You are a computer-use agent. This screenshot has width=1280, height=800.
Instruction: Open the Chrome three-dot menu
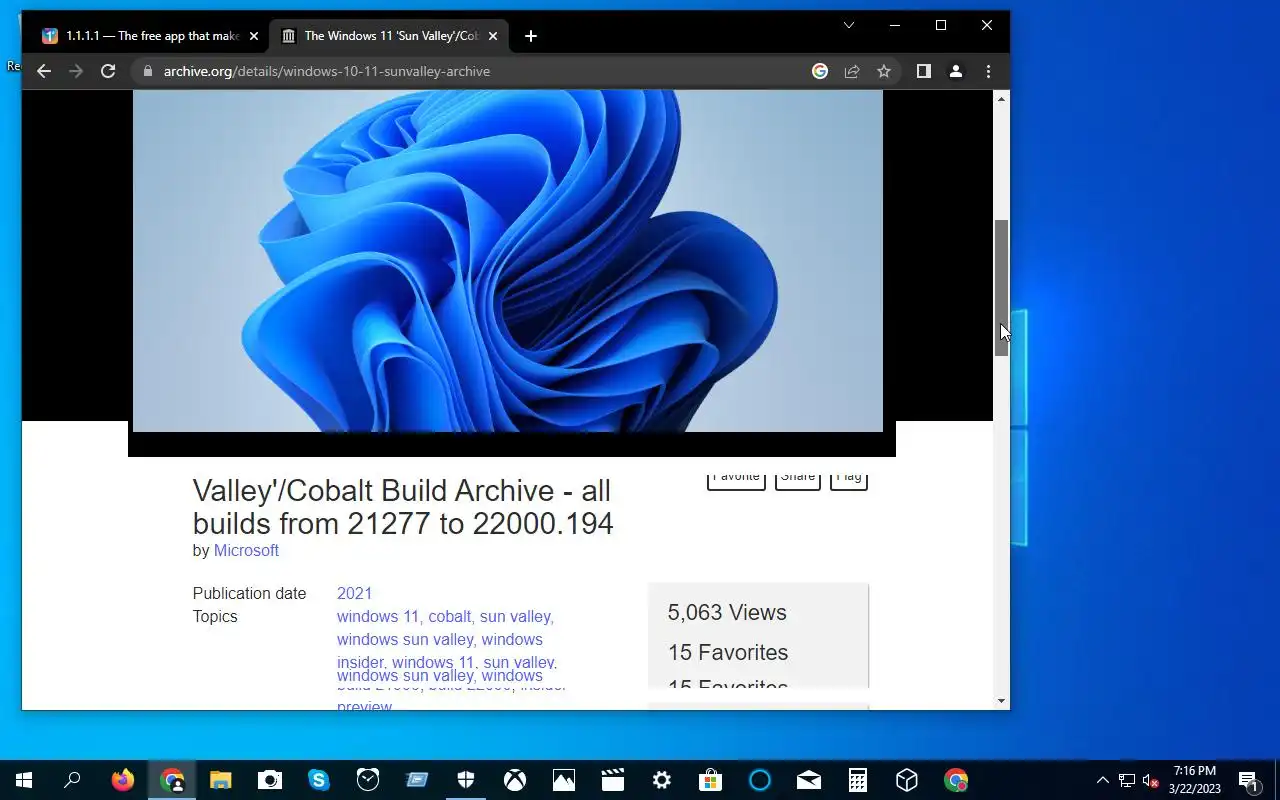point(988,71)
